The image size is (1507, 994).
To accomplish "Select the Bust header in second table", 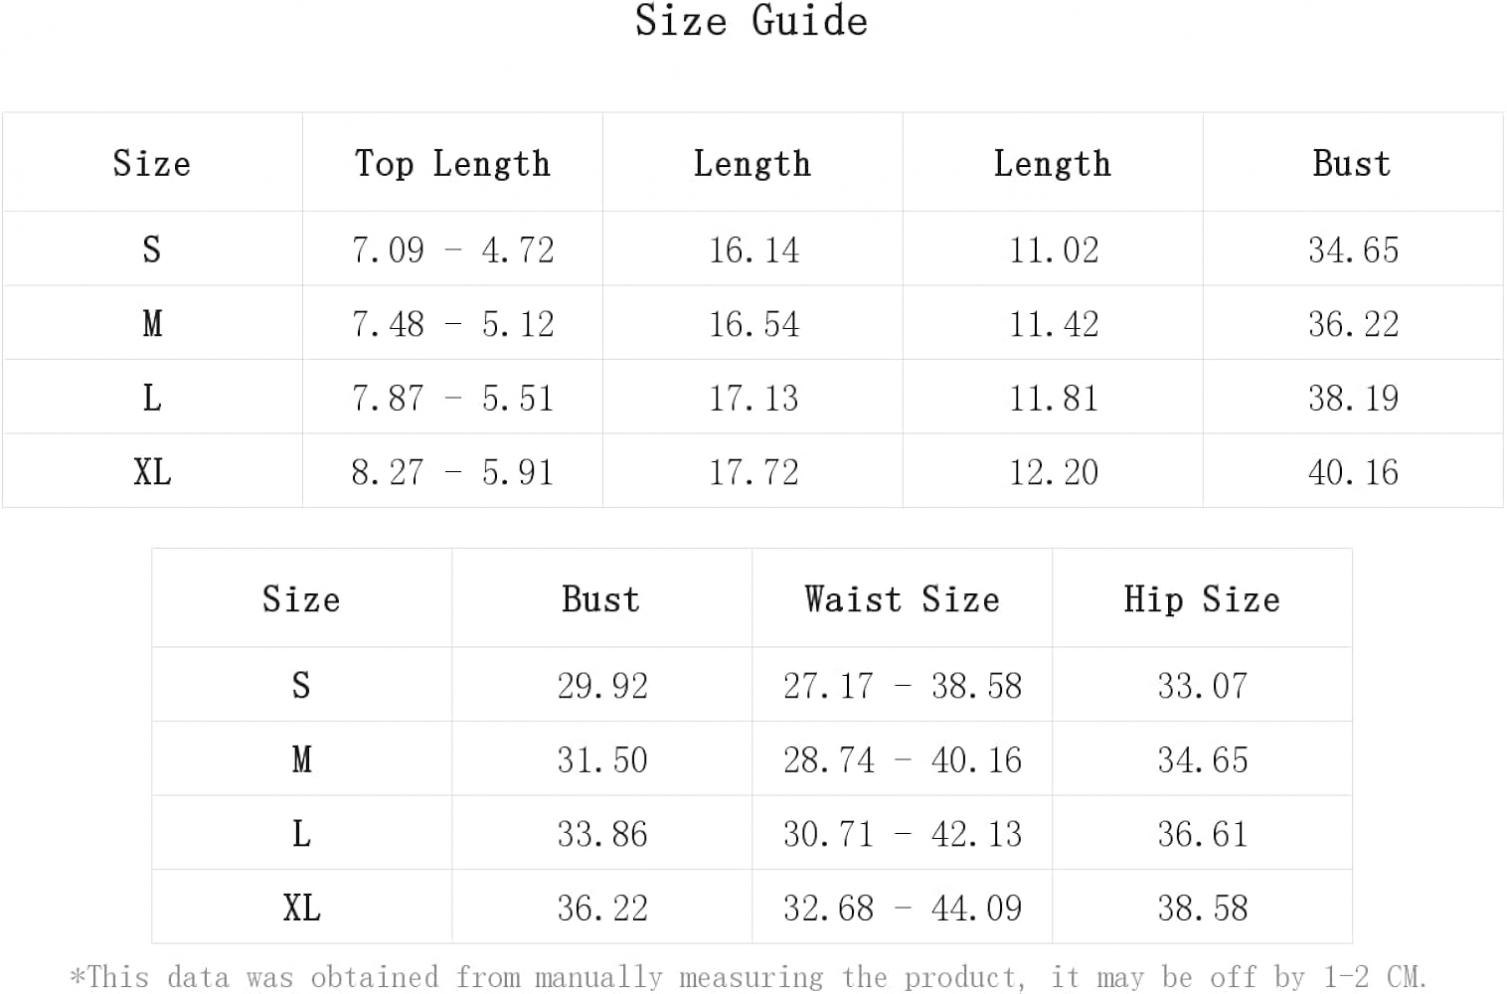I will tap(600, 599).
